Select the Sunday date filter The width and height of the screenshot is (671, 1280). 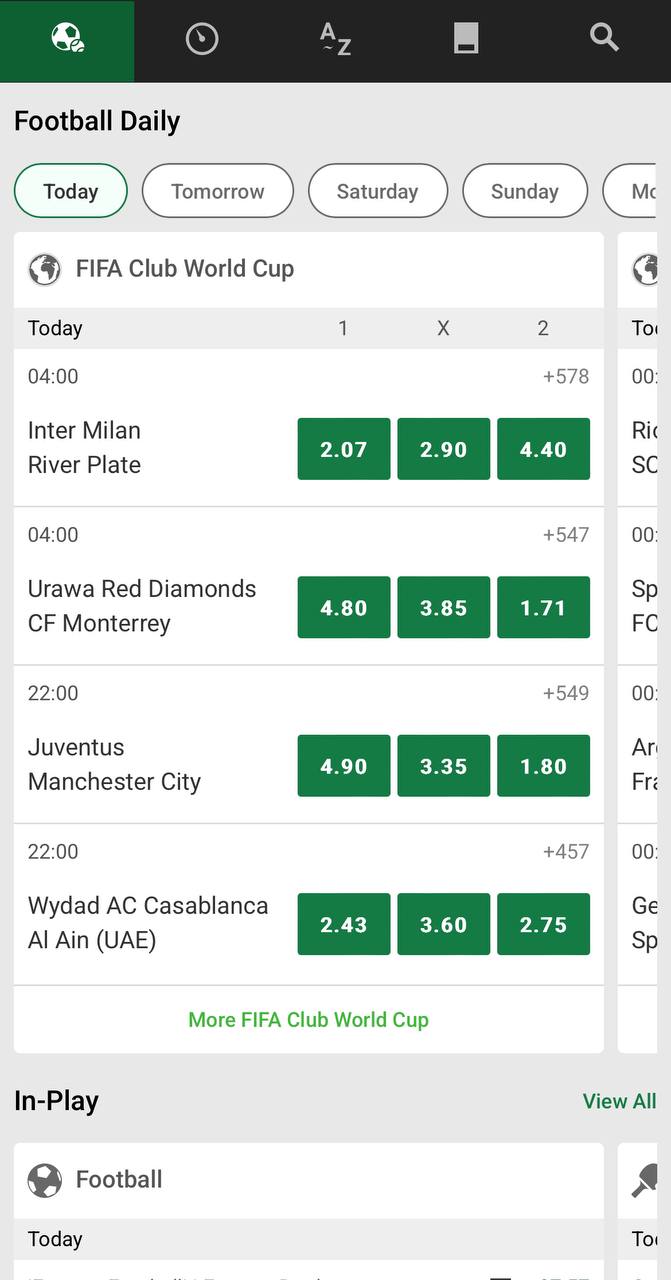[525, 191]
